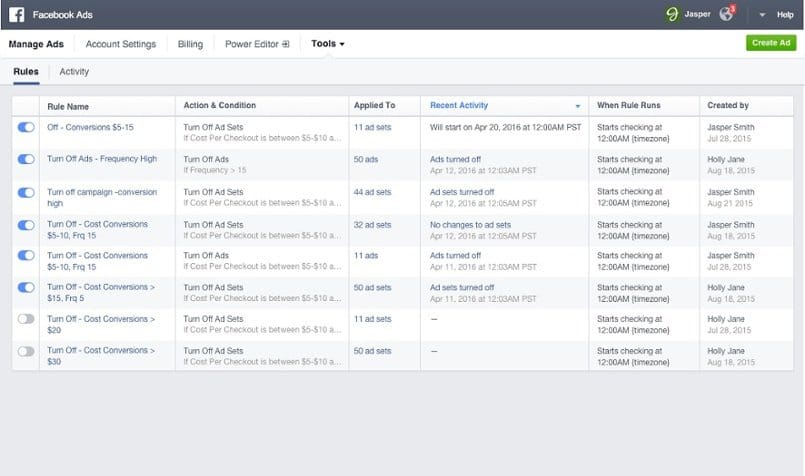Switch to the Activity tab
Viewport: 805px width, 476px height.
pyautogui.click(x=74, y=72)
